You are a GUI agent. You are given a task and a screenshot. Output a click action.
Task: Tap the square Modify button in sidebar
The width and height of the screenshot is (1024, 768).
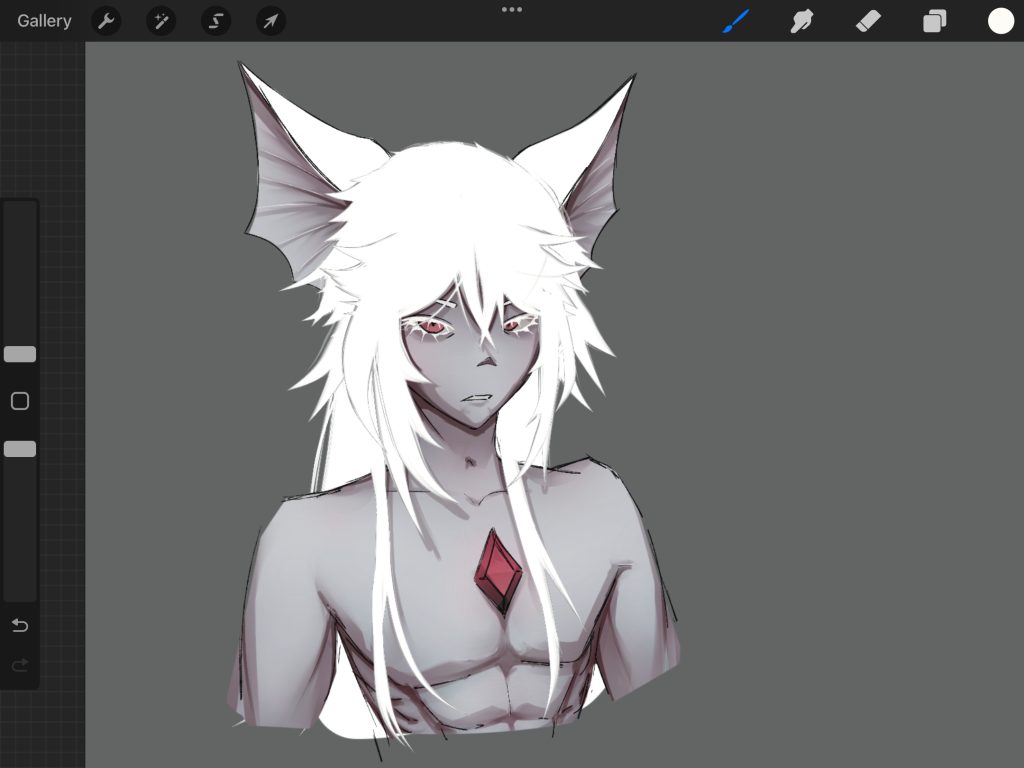[20, 401]
